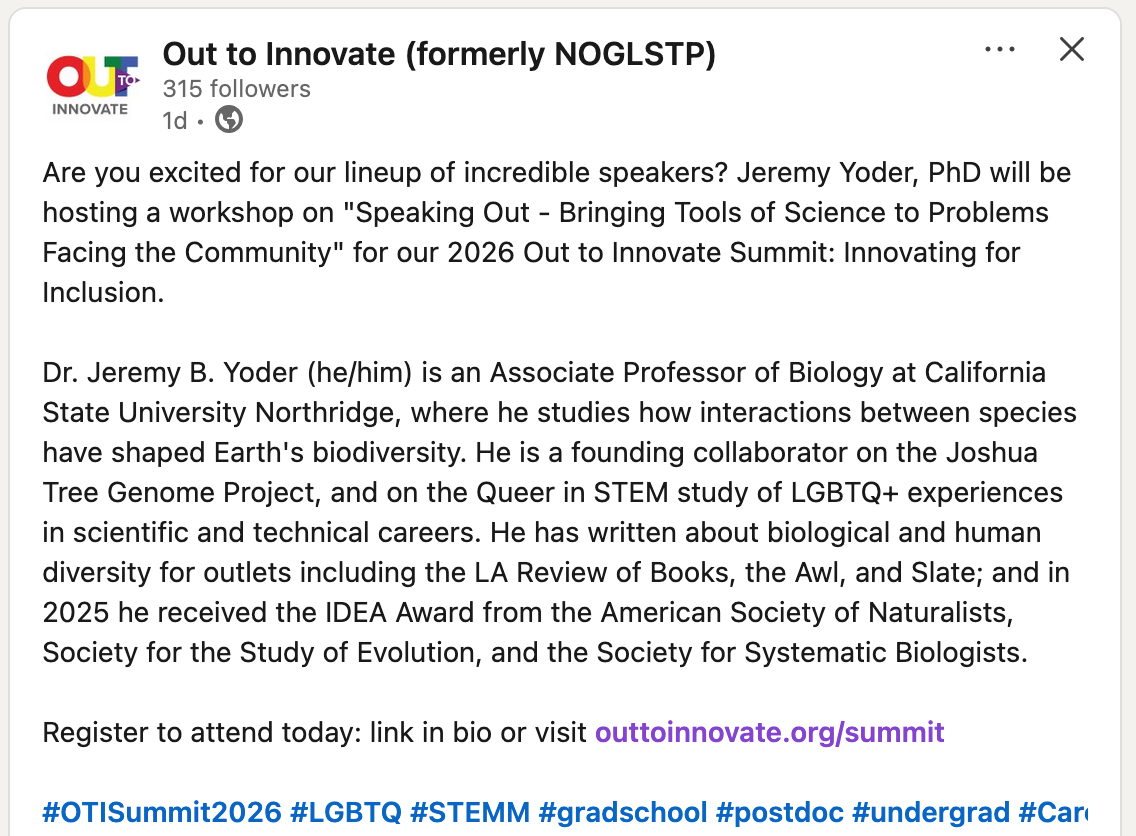Image resolution: width=1136 pixels, height=836 pixels.
Task: Click the Out to Innovate logo
Action: 92,85
